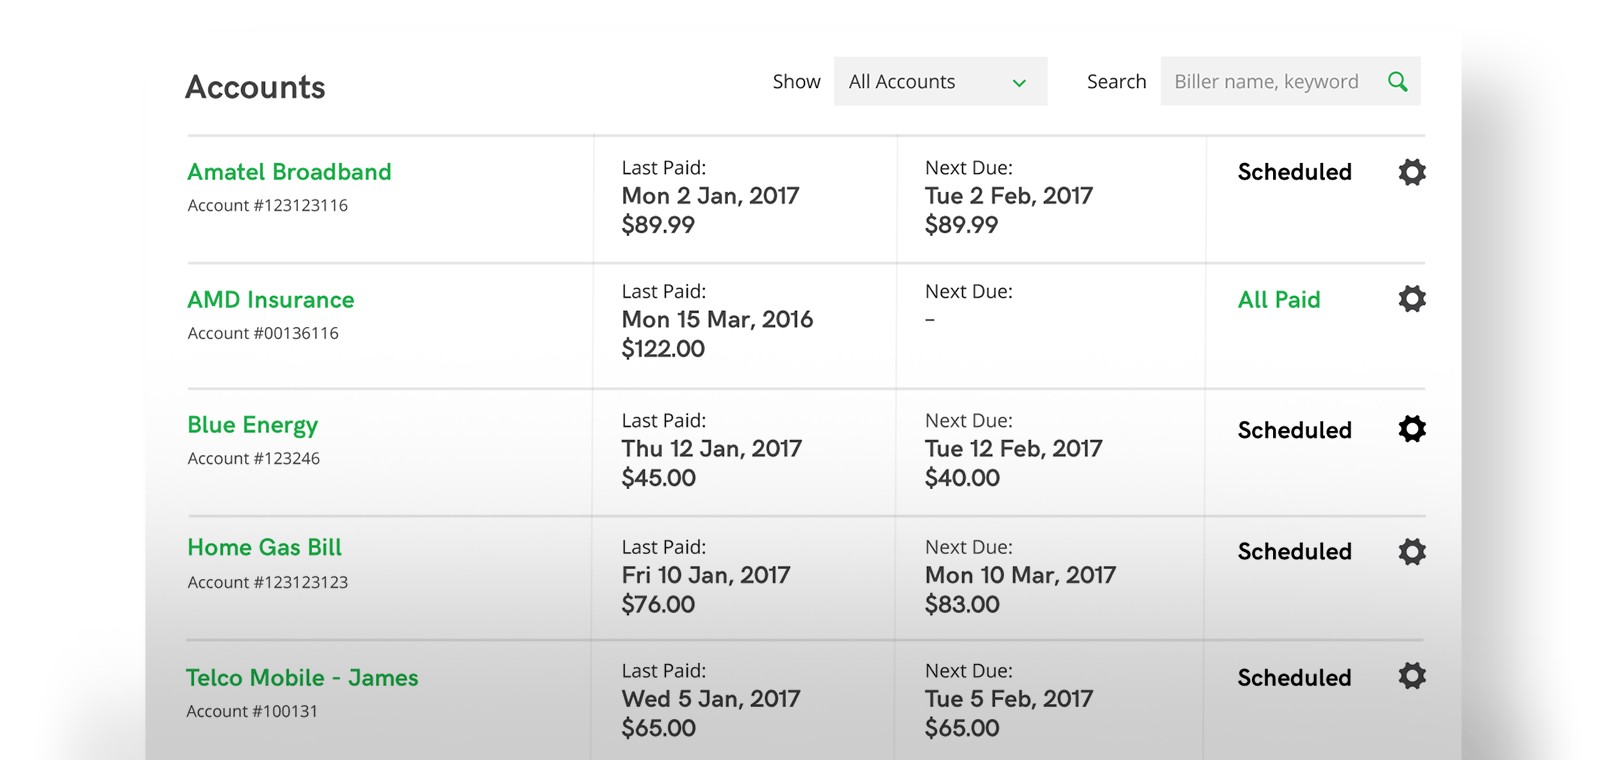The height and width of the screenshot is (760, 1600).
Task: Focus the Biller name, keyword search field
Action: [x=1290, y=81]
